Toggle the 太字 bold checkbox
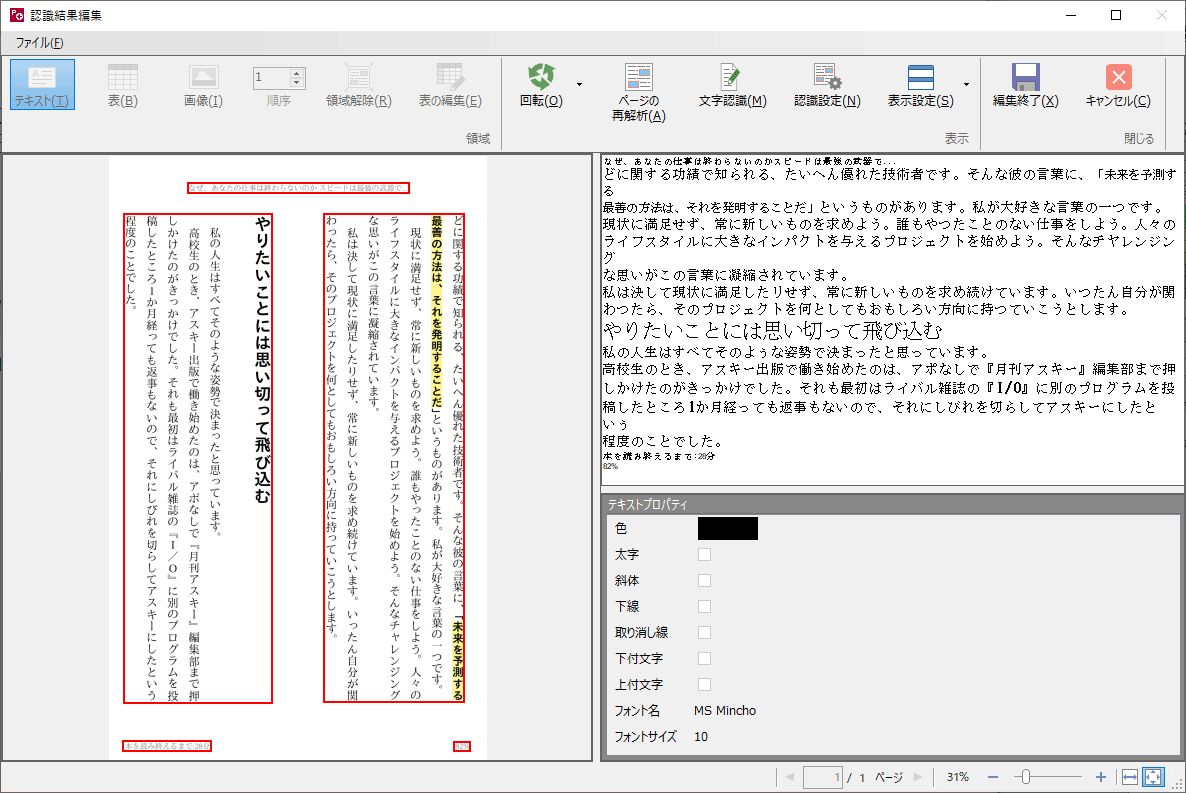 [704, 555]
